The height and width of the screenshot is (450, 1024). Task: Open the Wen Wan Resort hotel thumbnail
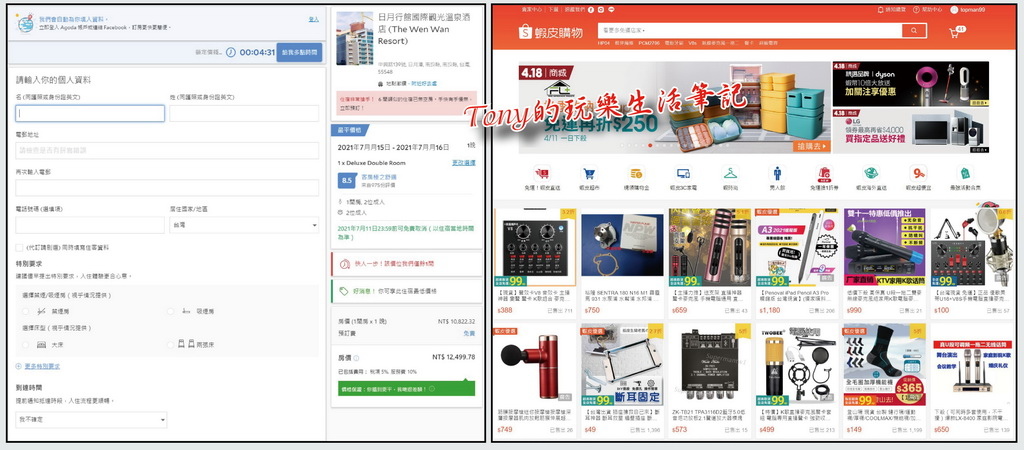[355, 38]
